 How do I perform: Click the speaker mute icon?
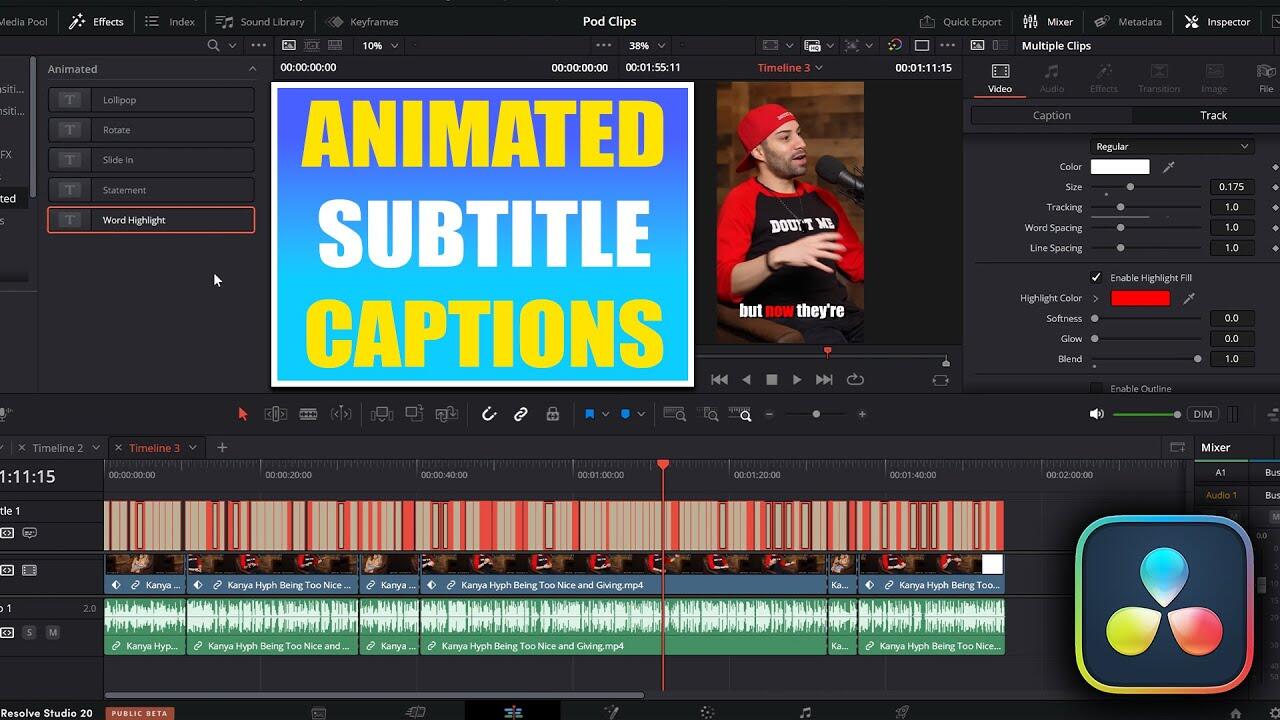[x=1097, y=414]
